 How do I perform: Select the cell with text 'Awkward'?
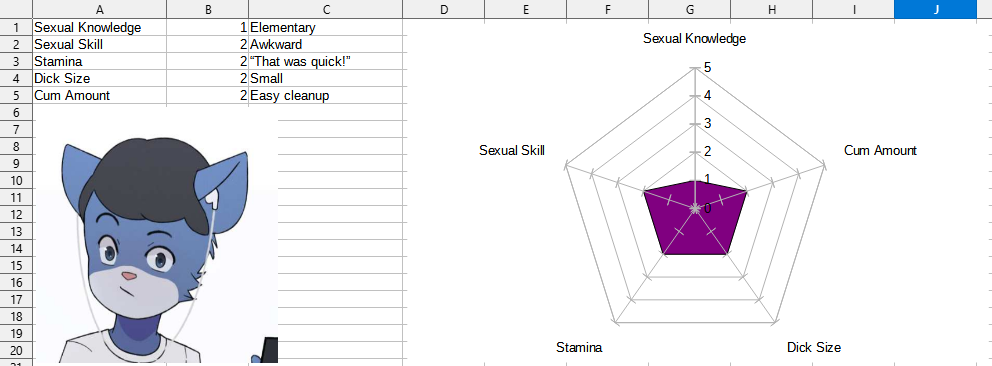[x=326, y=45]
